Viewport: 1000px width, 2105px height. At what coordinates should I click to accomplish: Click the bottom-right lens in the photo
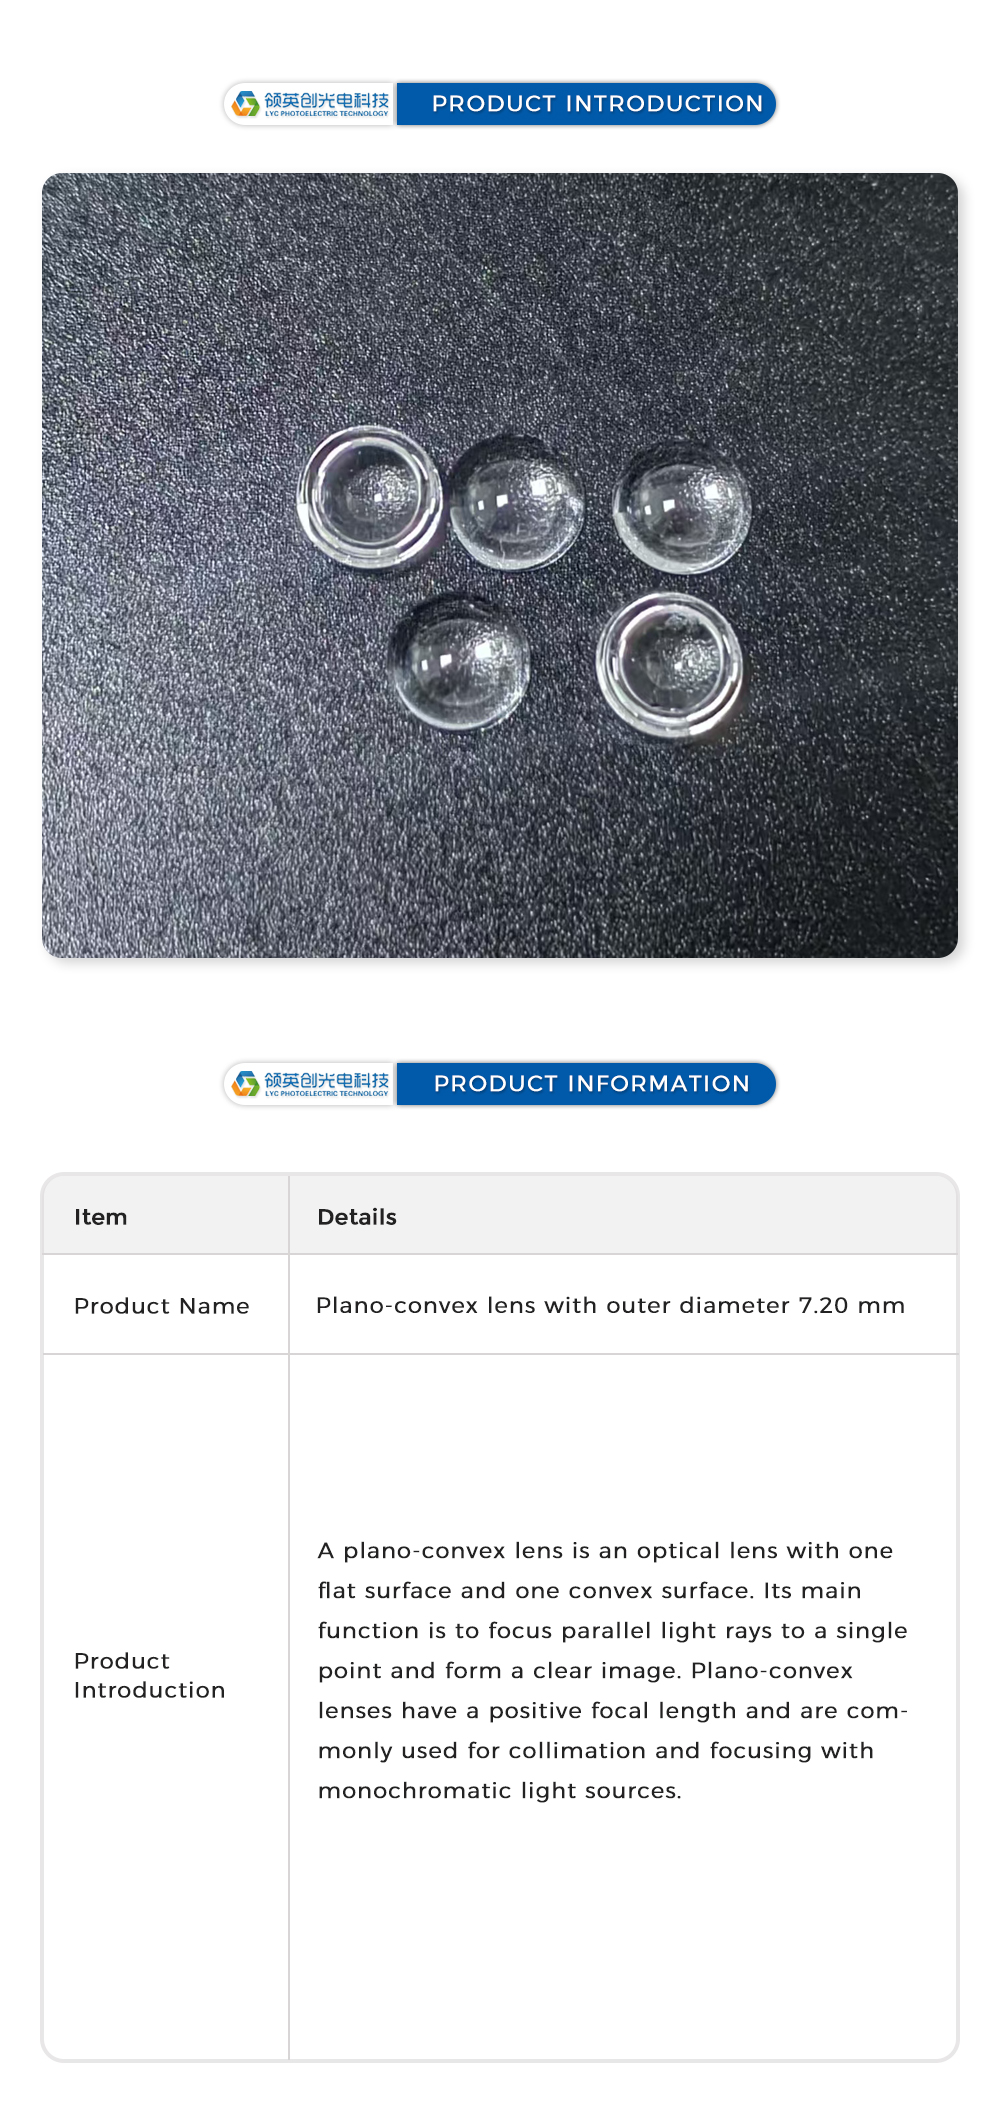click(x=670, y=664)
